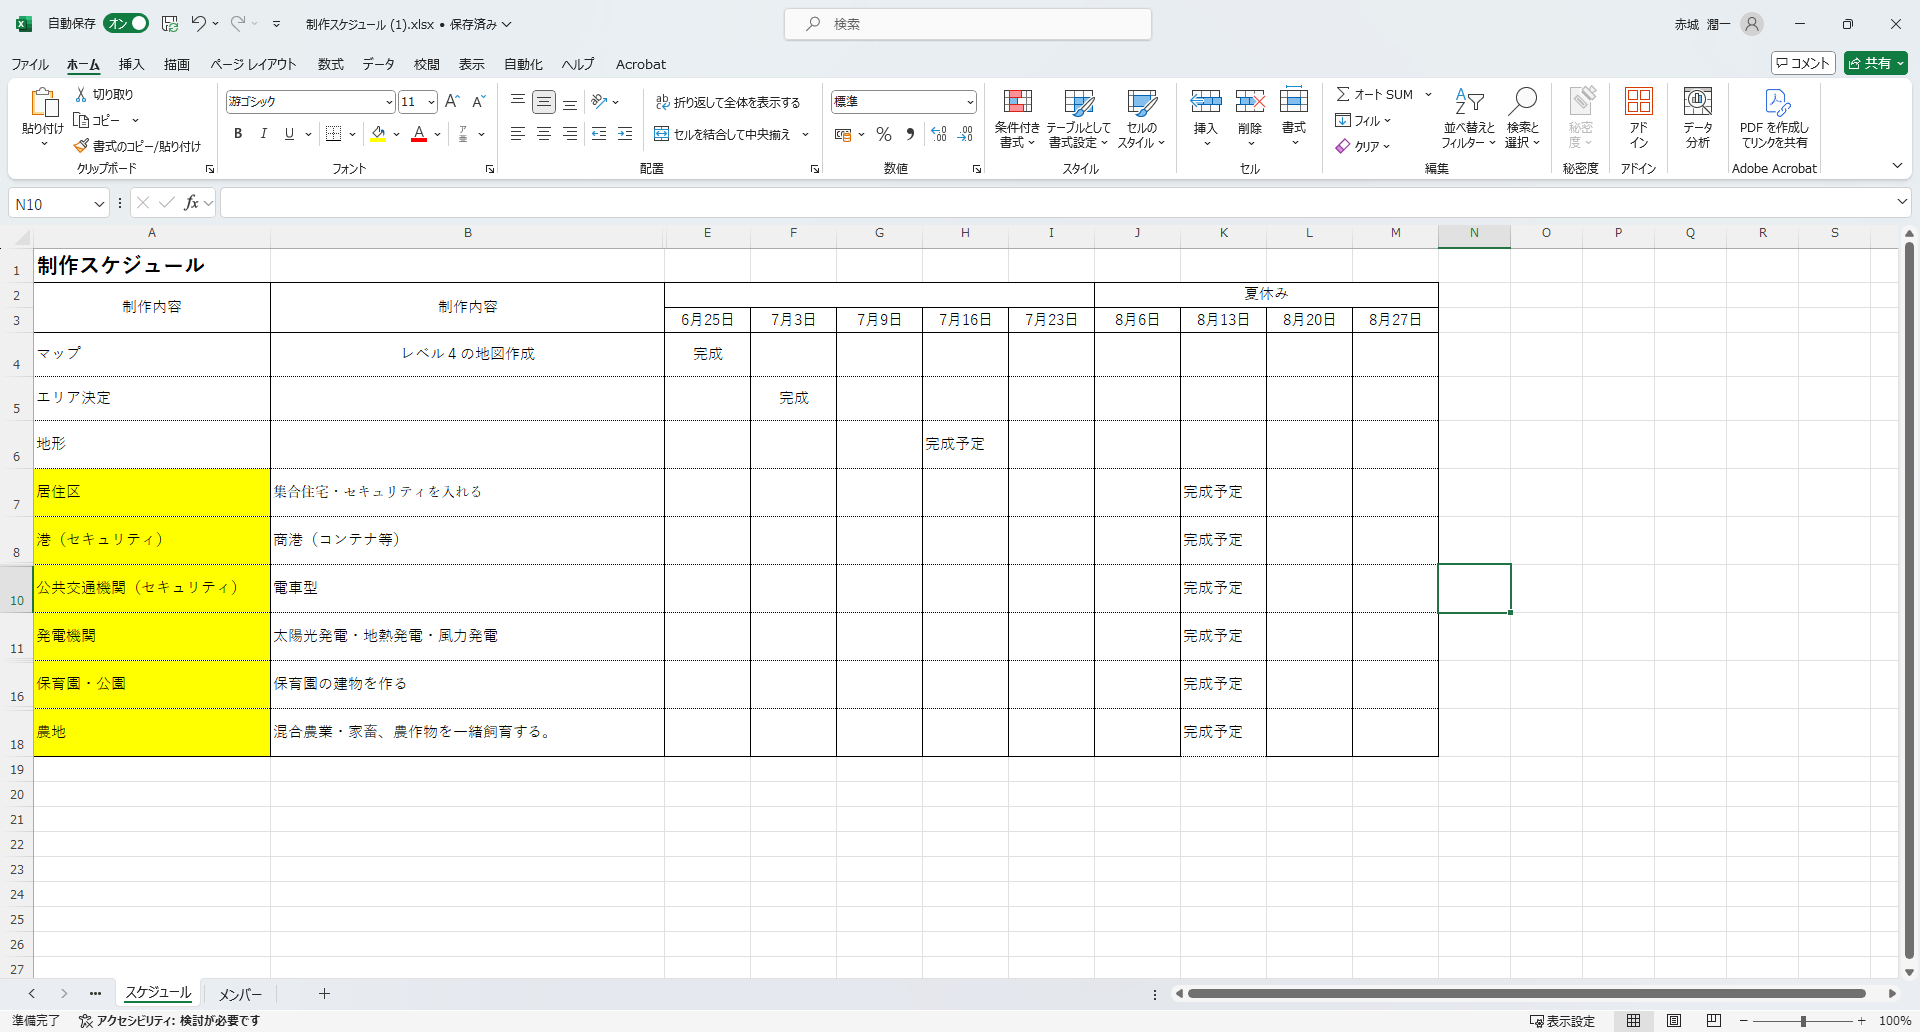Open the Clear (クリア) dropdown
The width and height of the screenshot is (1920, 1032).
(x=1364, y=146)
